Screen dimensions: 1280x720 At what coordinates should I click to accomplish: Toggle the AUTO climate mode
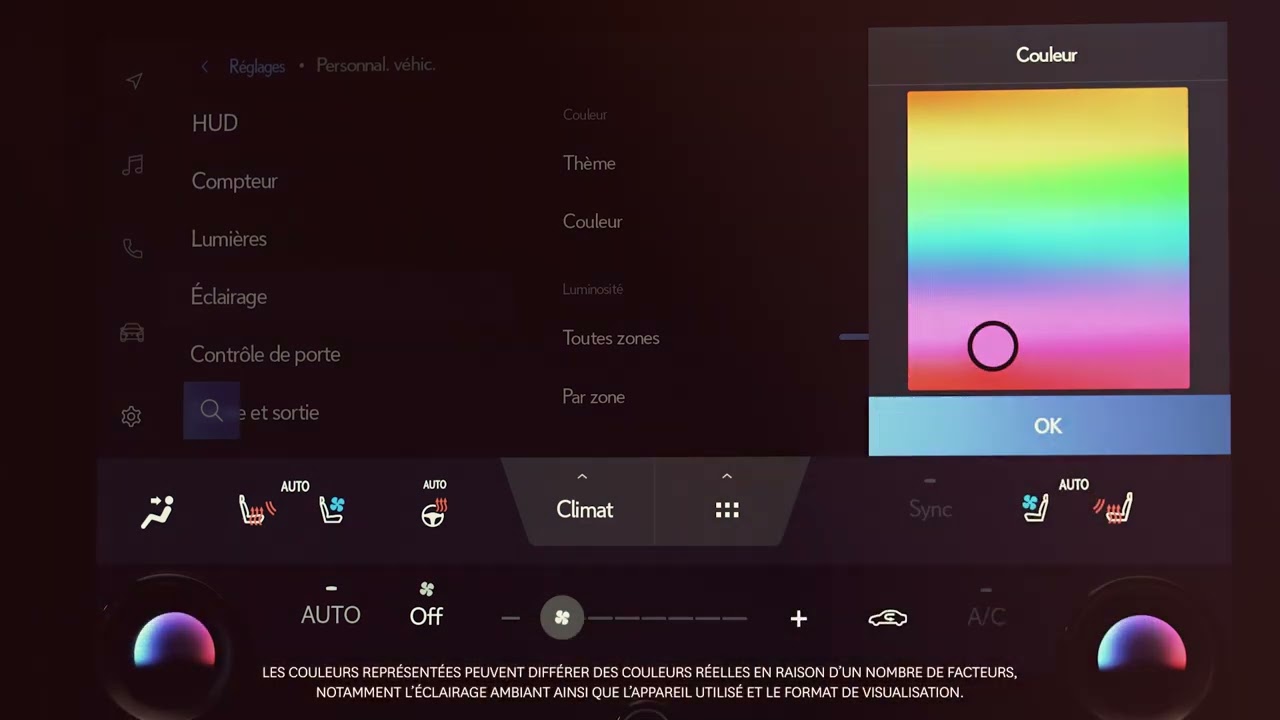(330, 614)
